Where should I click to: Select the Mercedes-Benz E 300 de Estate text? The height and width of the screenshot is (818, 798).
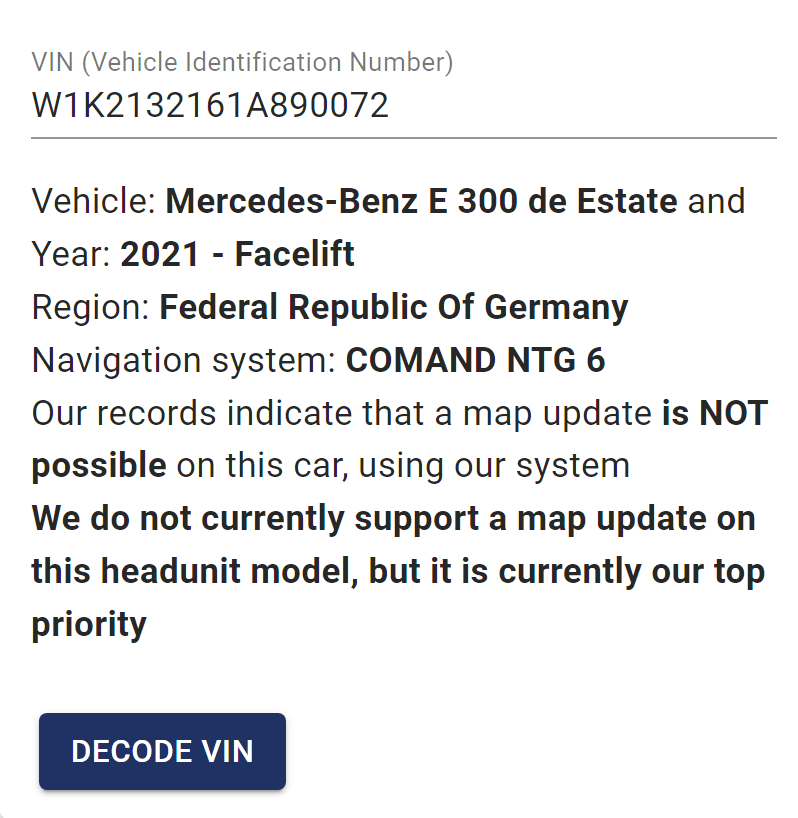click(x=421, y=201)
